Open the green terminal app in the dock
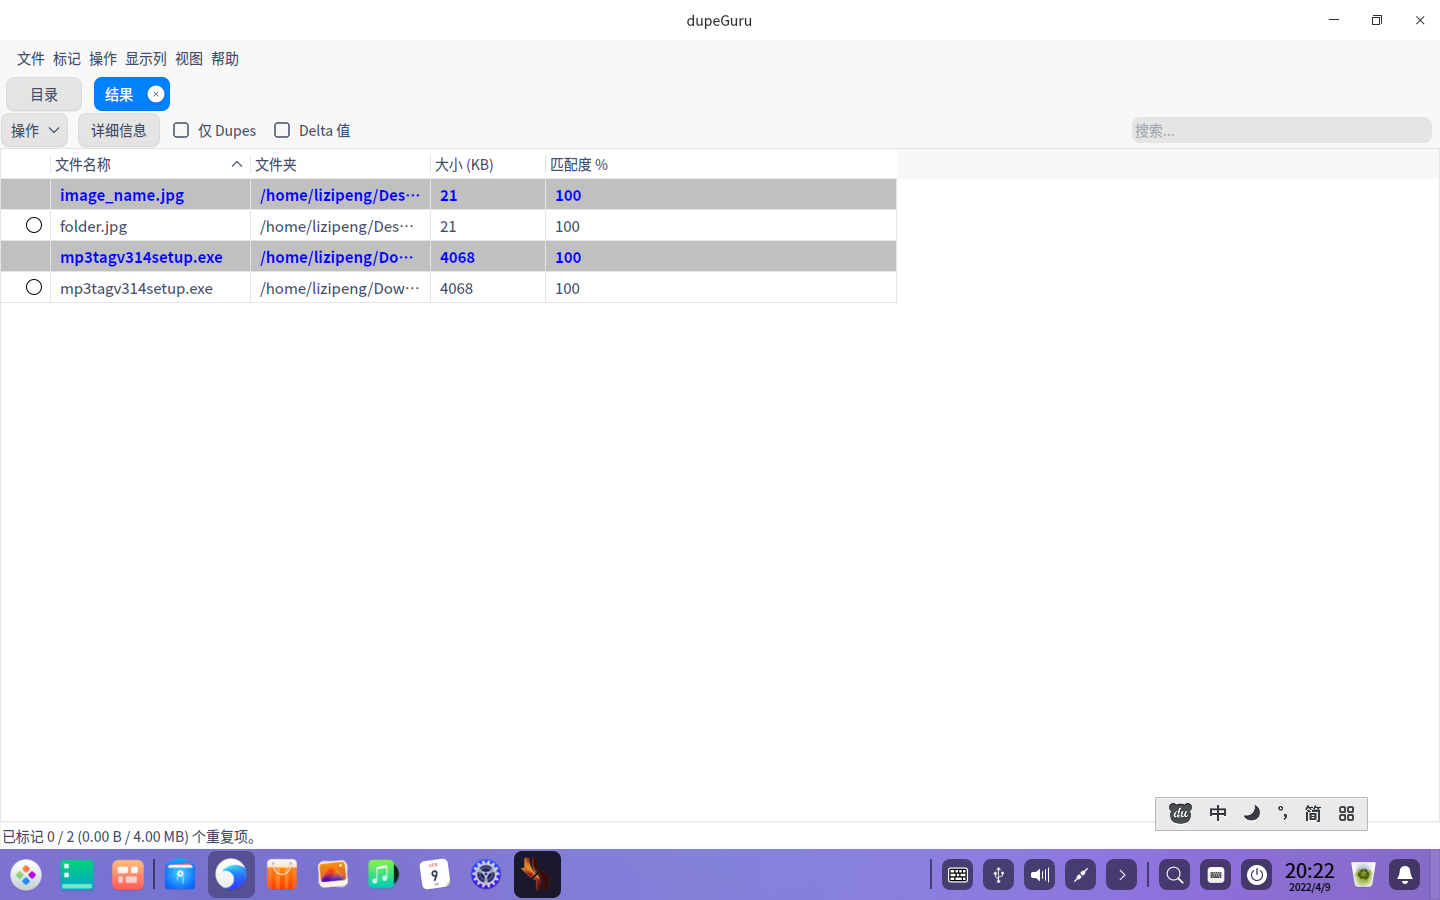1440x900 pixels. pos(77,875)
